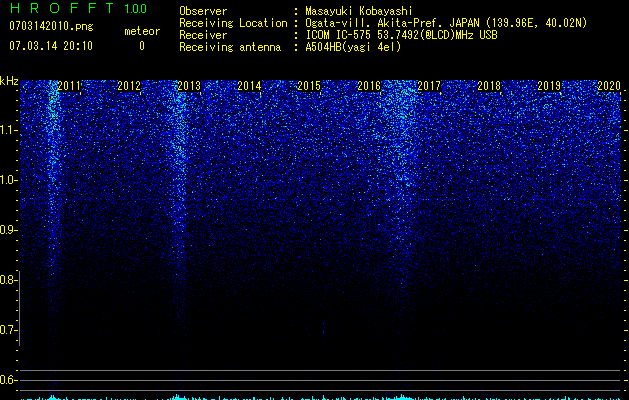Screen dimensions: 629x400
Task: Click the meteor count value 0
Action: tap(142, 46)
